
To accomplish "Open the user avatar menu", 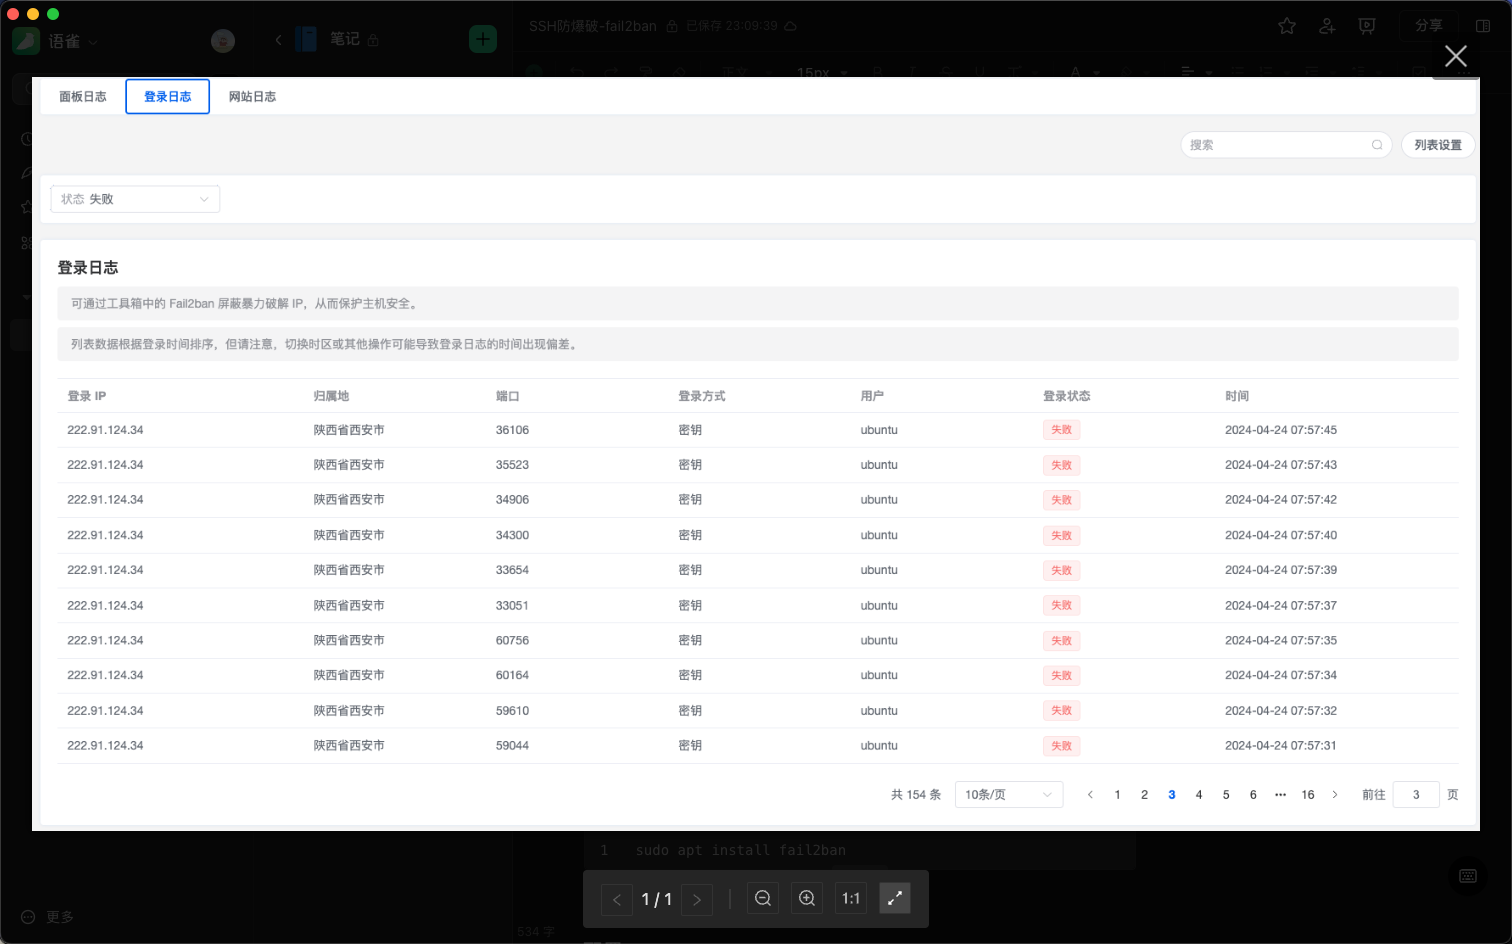I will pos(223,40).
